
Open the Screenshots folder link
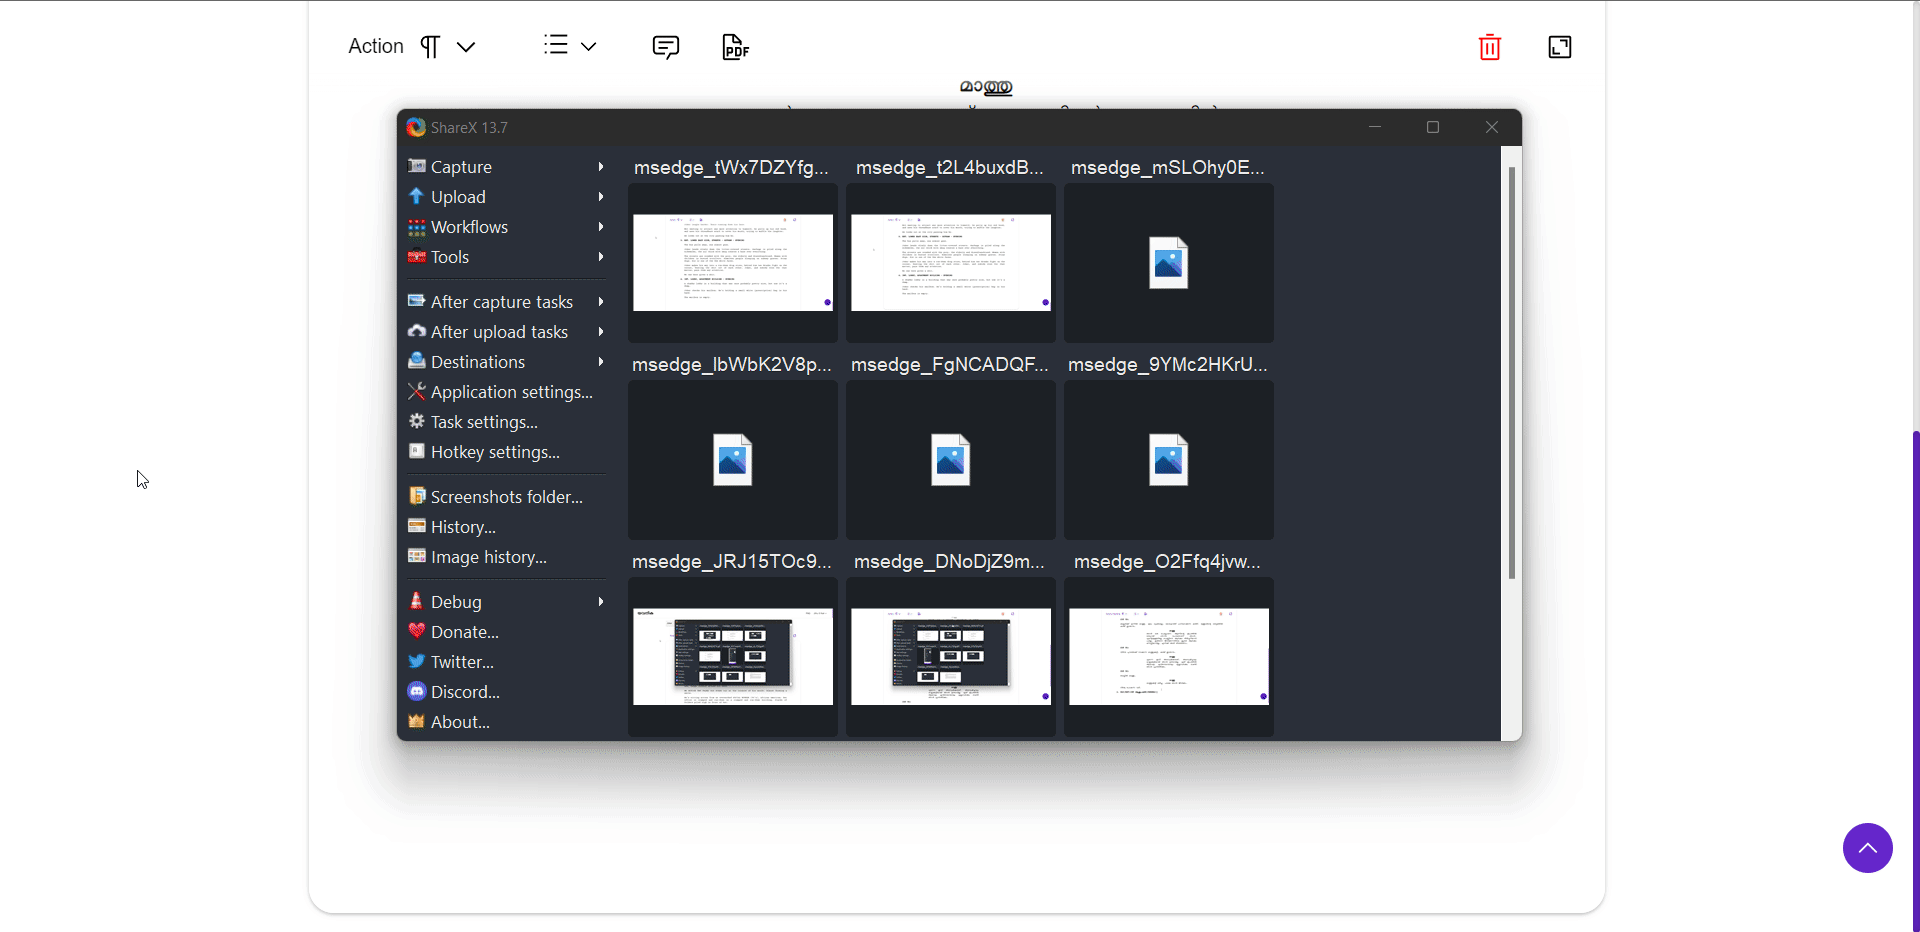[x=506, y=497]
